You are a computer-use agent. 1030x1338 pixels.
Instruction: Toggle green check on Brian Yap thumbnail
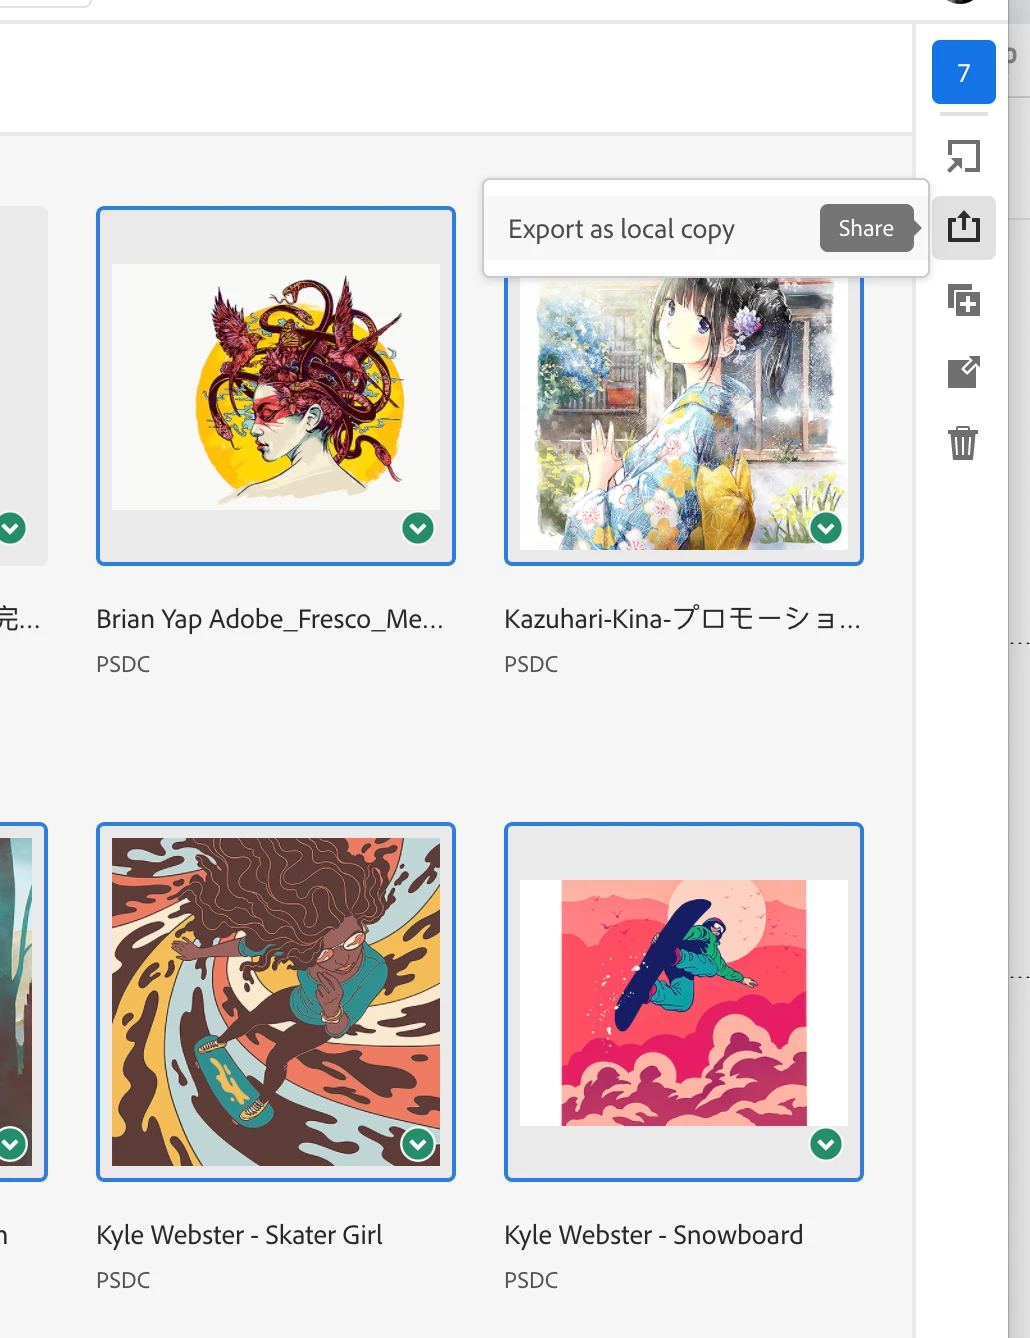click(x=418, y=528)
